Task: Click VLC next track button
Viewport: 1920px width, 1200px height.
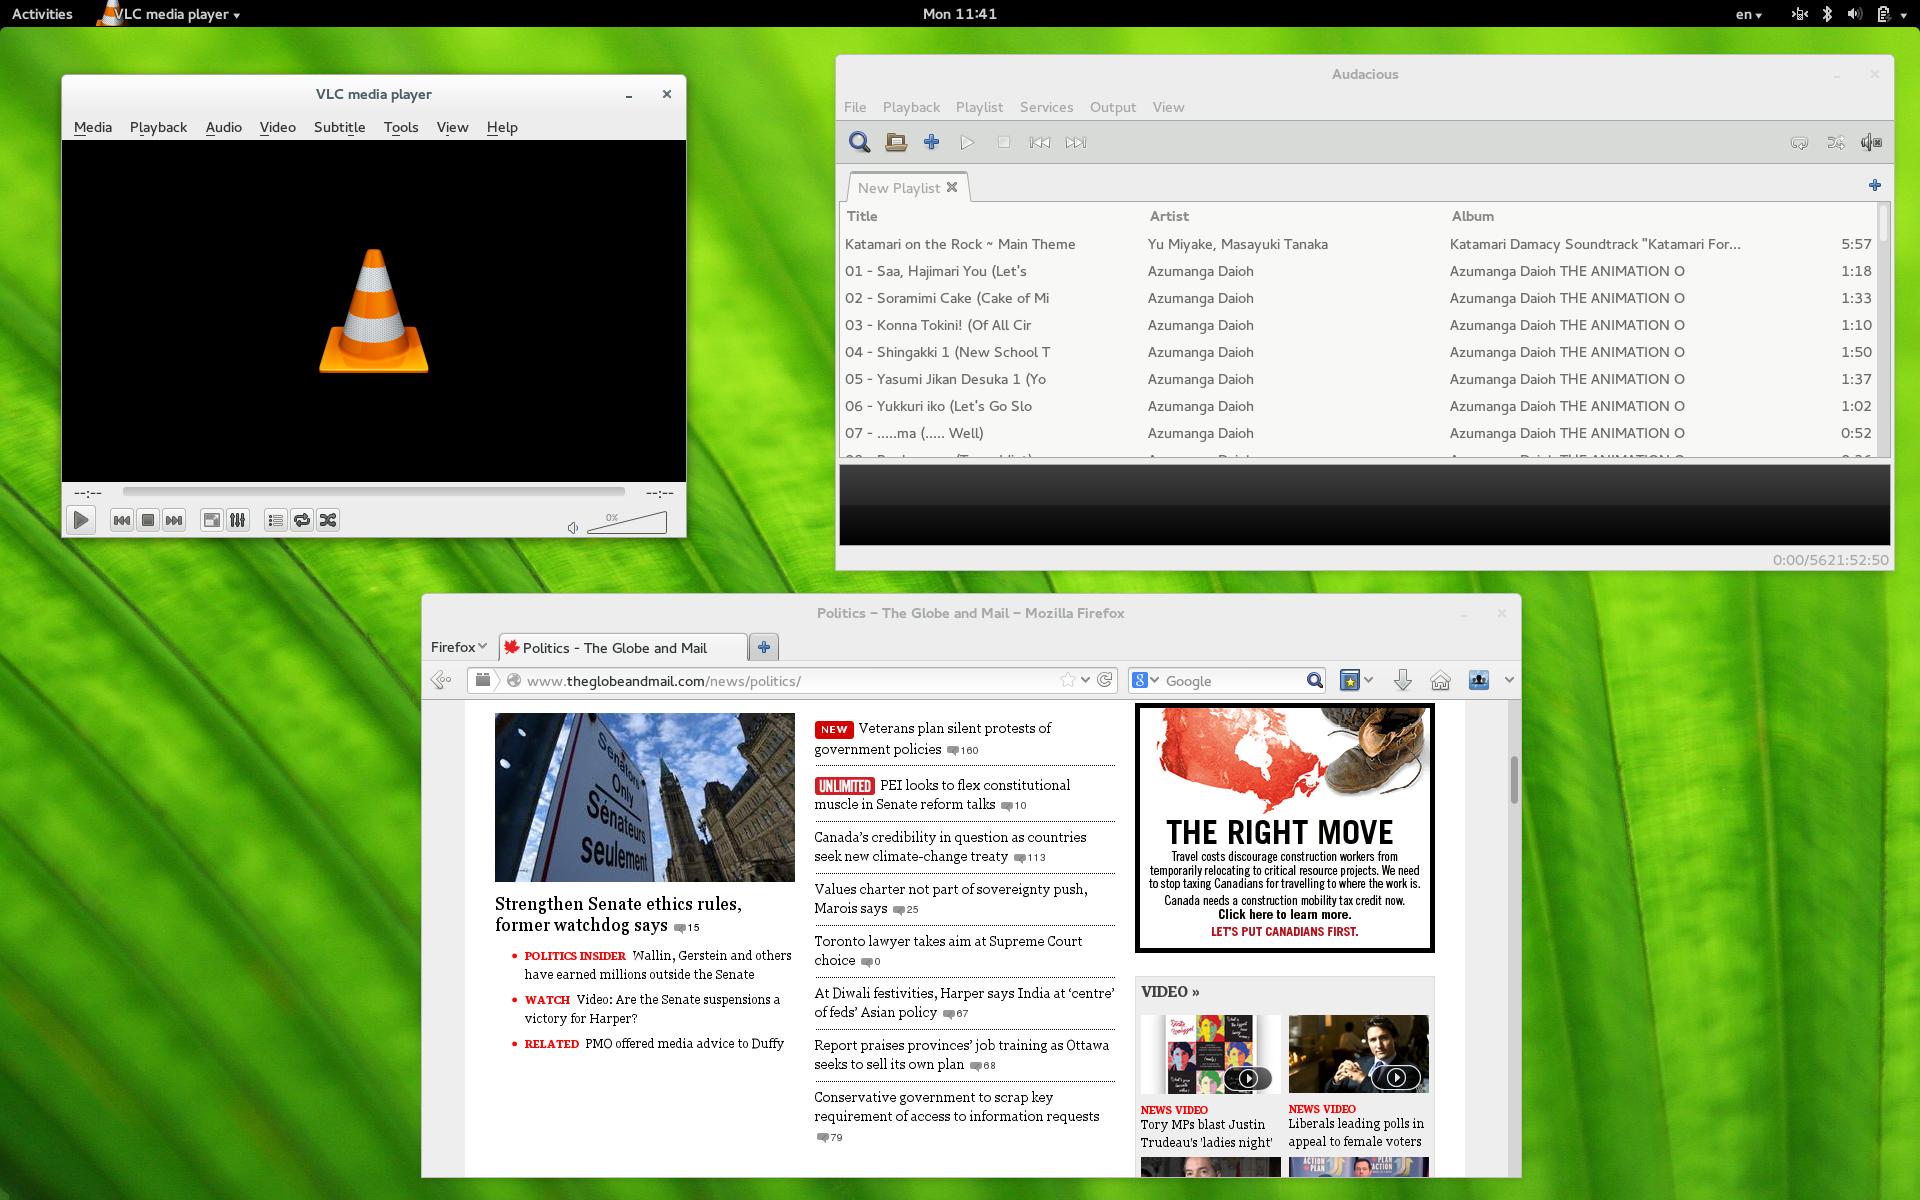Action: (174, 520)
